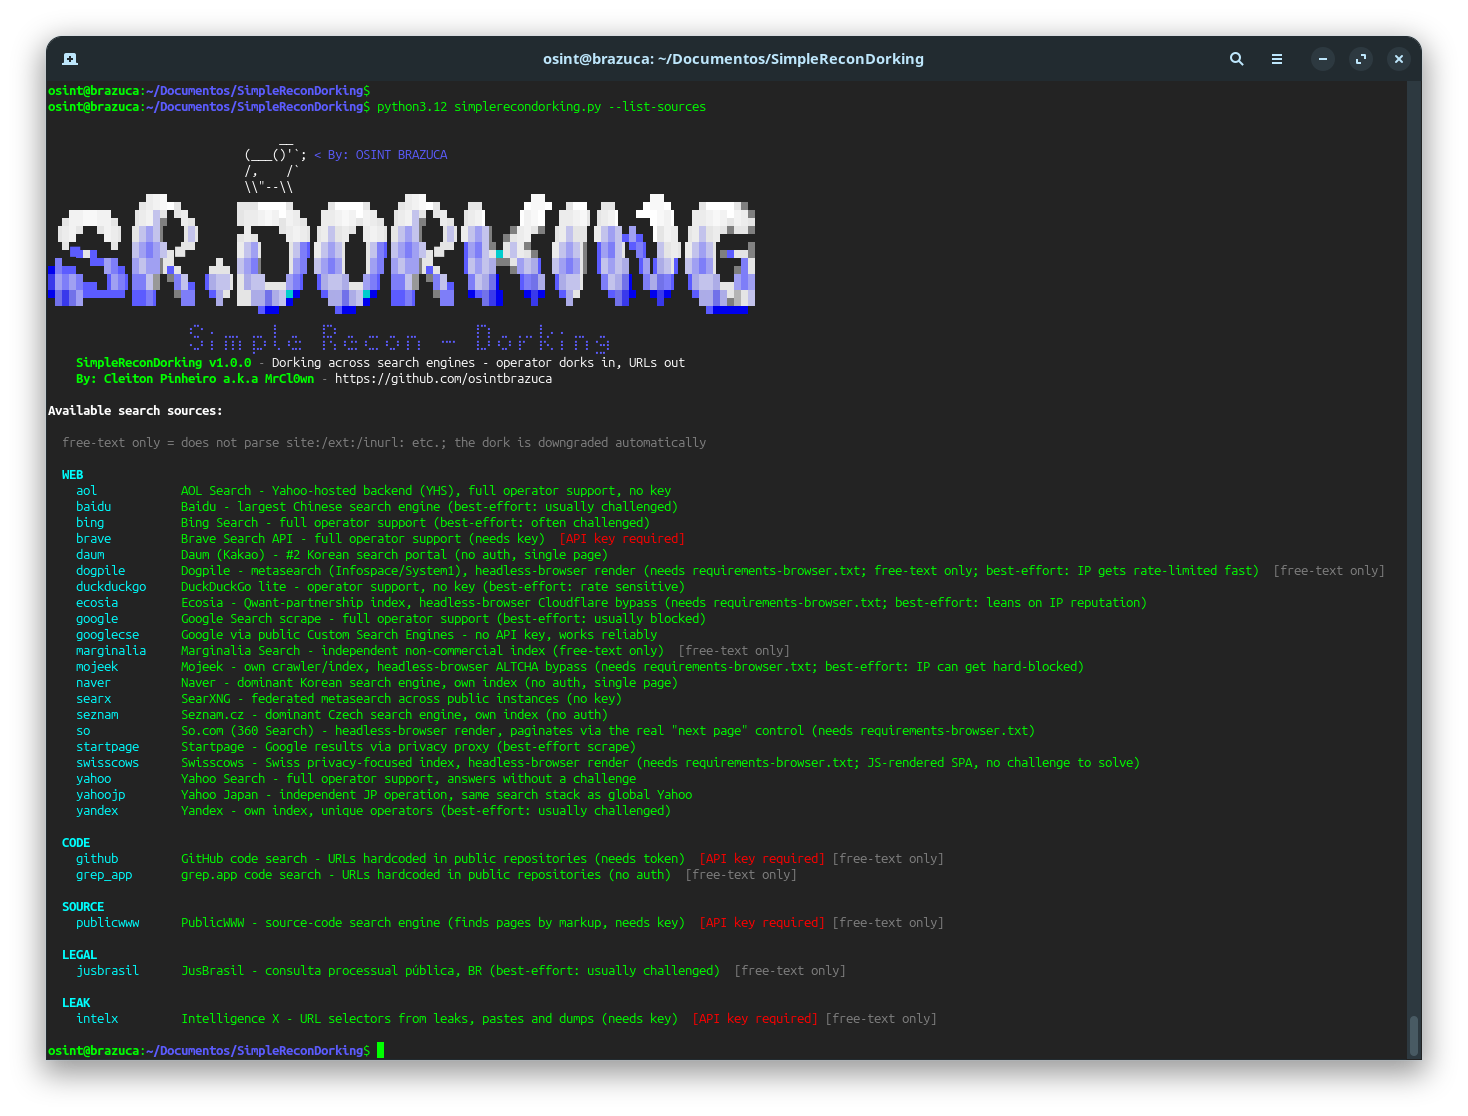The image size is (1468, 1116).
Task: Click the '< By: OSINT BRAZUCA' text
Action: (381, 155)
